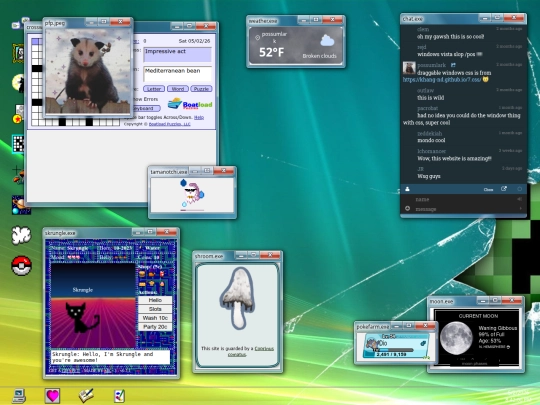Follow the Curious conatus link
The image size is (540, 405).
pos(255,351)
